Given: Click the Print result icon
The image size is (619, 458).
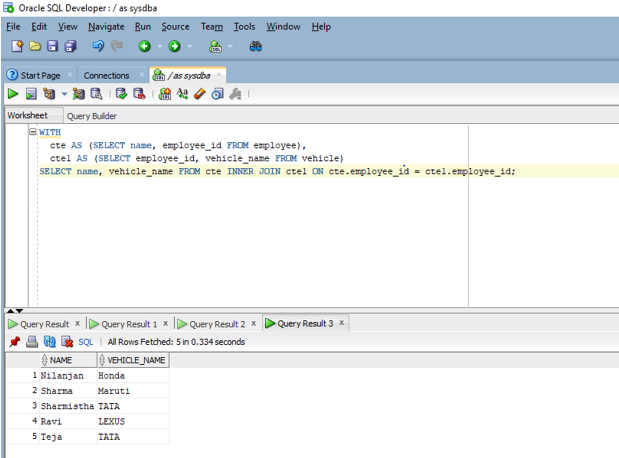Looking at the screenshot, I should [32, 342].
